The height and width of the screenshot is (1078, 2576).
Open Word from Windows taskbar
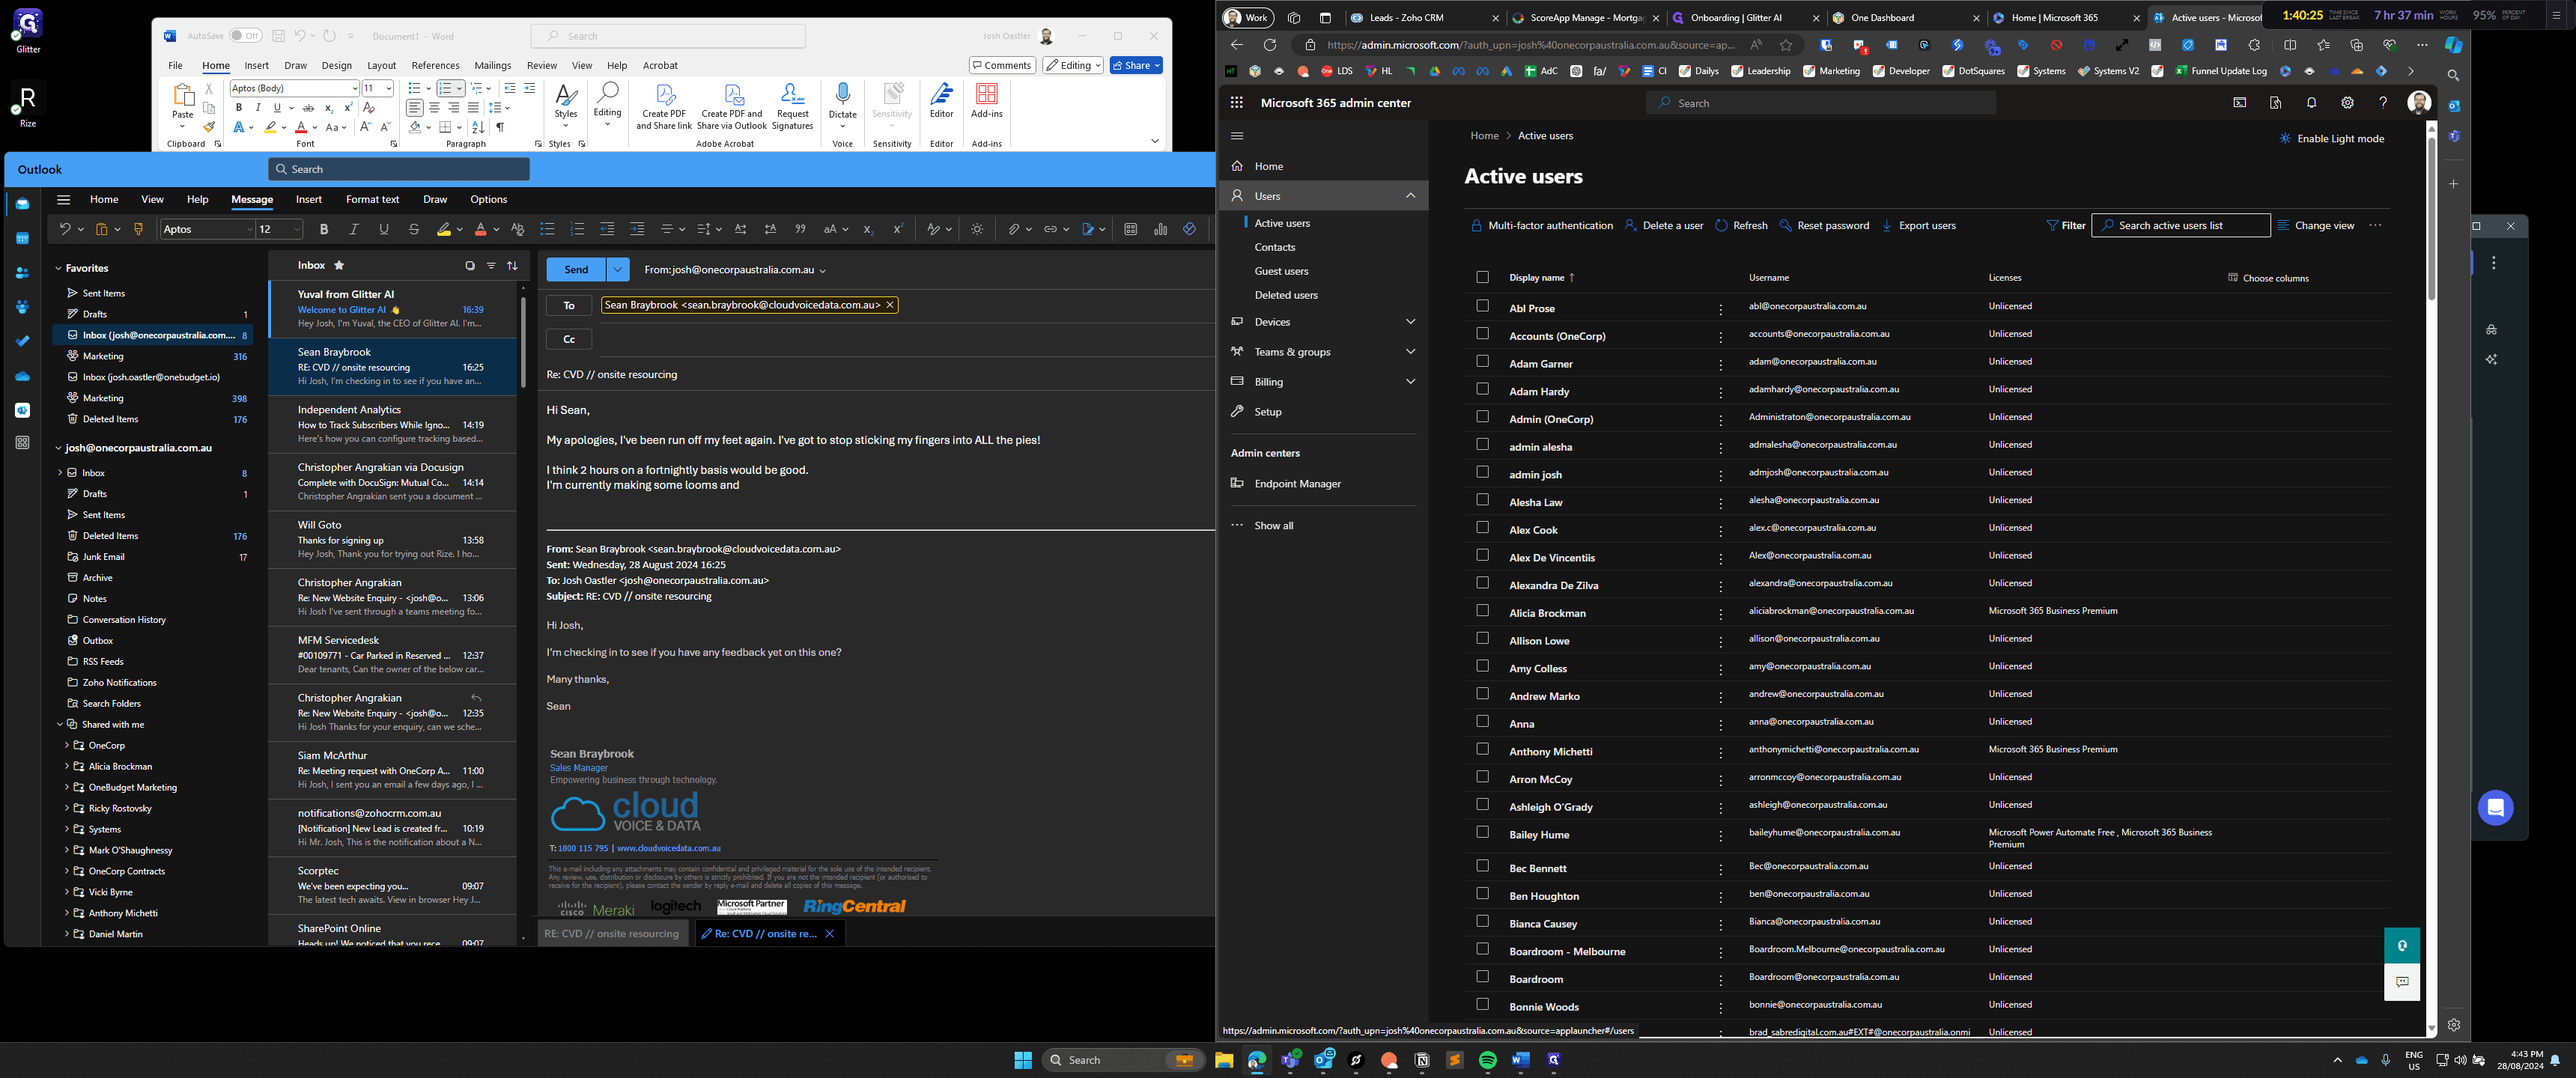click(x=1521, y=1060)
